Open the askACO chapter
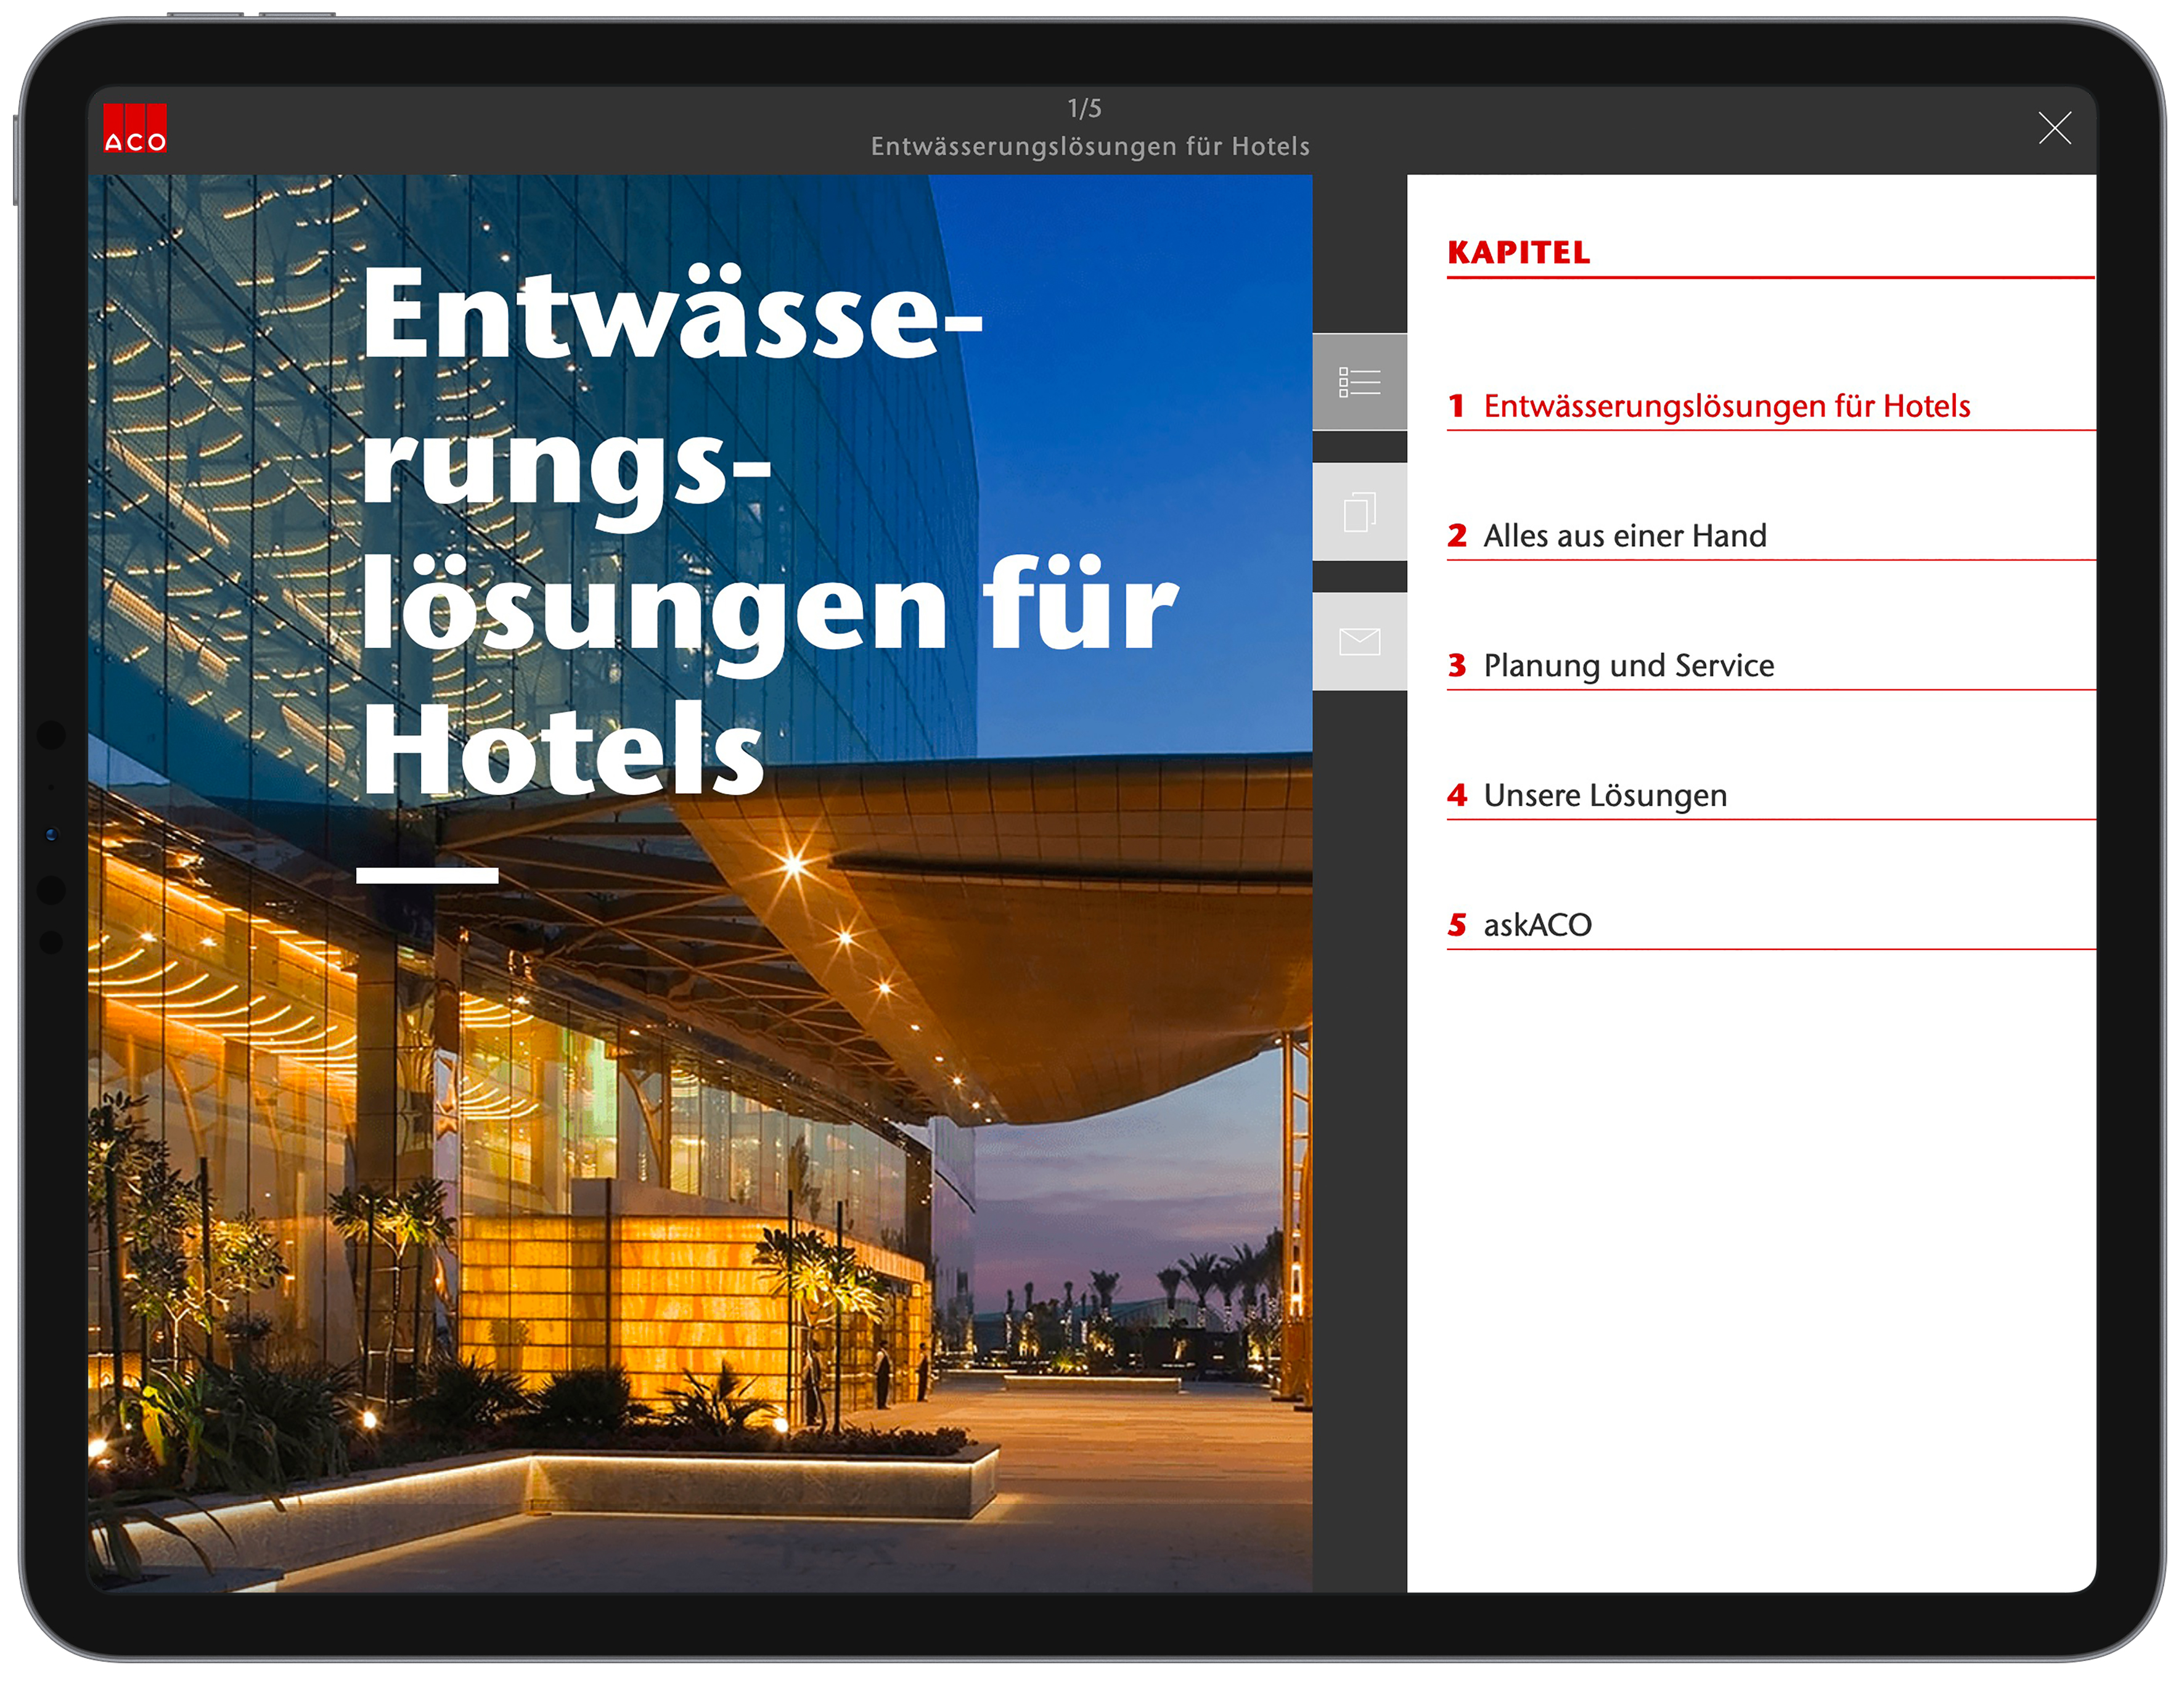The image size is (2184, 1683). [1537, 925]
